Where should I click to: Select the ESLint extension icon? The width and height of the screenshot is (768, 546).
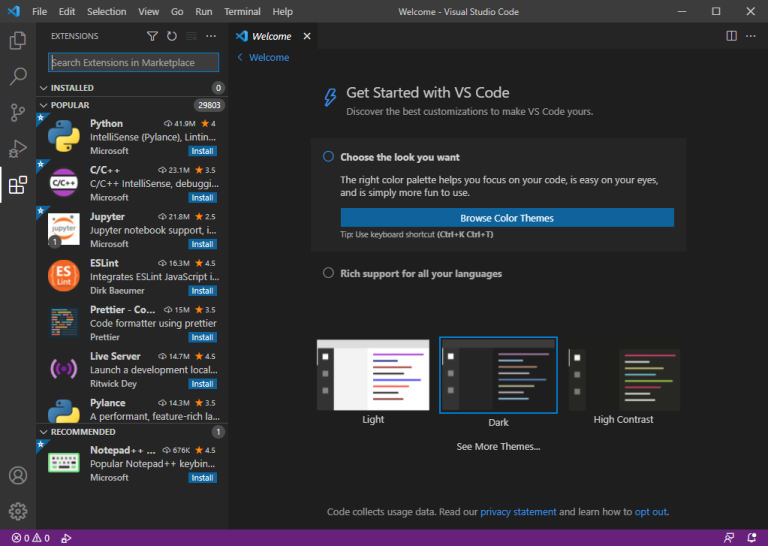(x=64, y=276)
